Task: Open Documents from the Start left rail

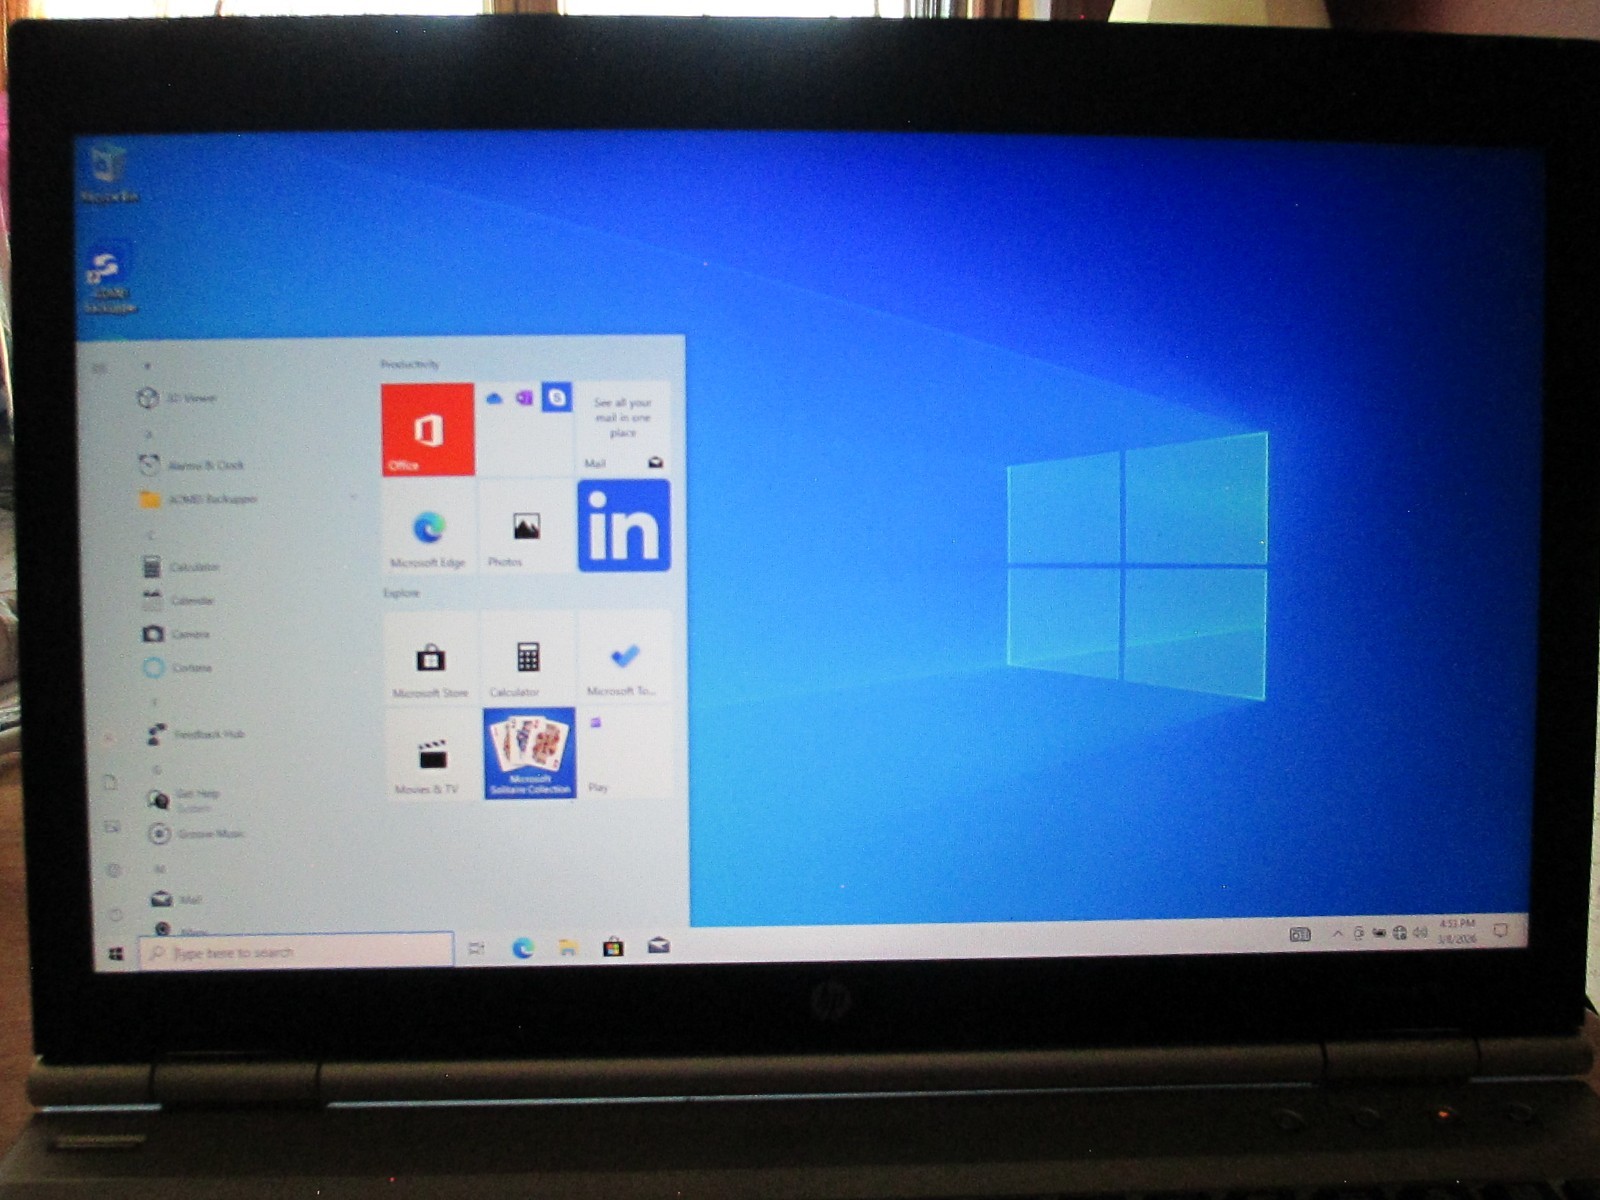Action: click(x=110, y=782)
